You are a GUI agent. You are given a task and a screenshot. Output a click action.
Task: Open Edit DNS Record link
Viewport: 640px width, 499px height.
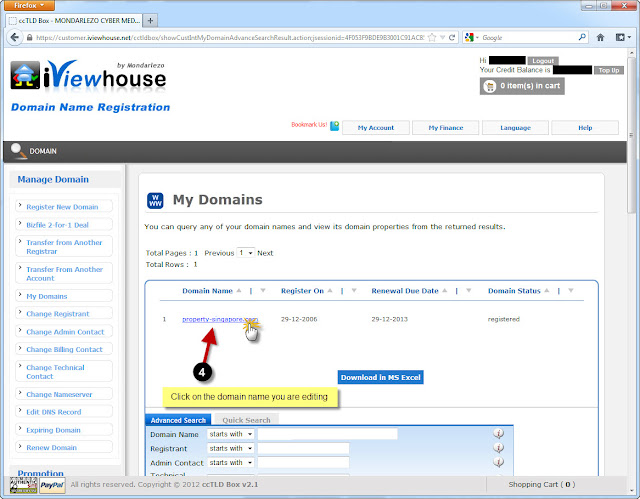53,412
